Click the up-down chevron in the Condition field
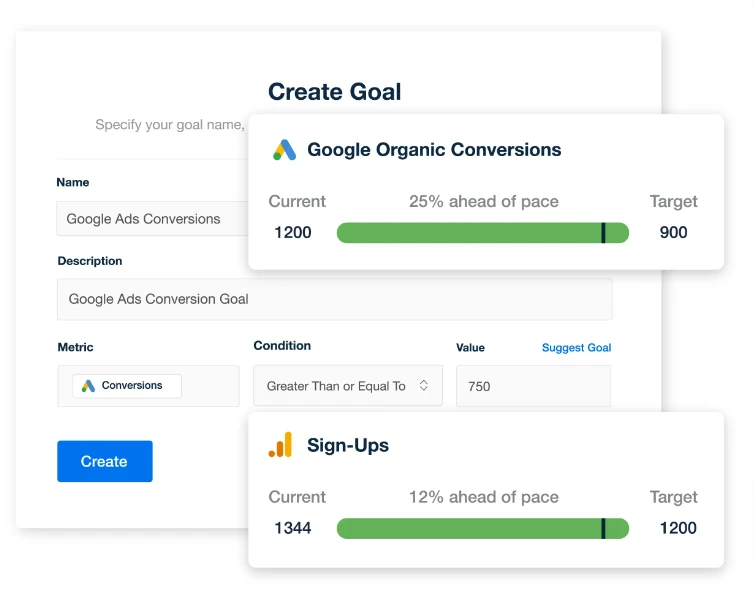 pyautogui.click(x=423, y=386)
